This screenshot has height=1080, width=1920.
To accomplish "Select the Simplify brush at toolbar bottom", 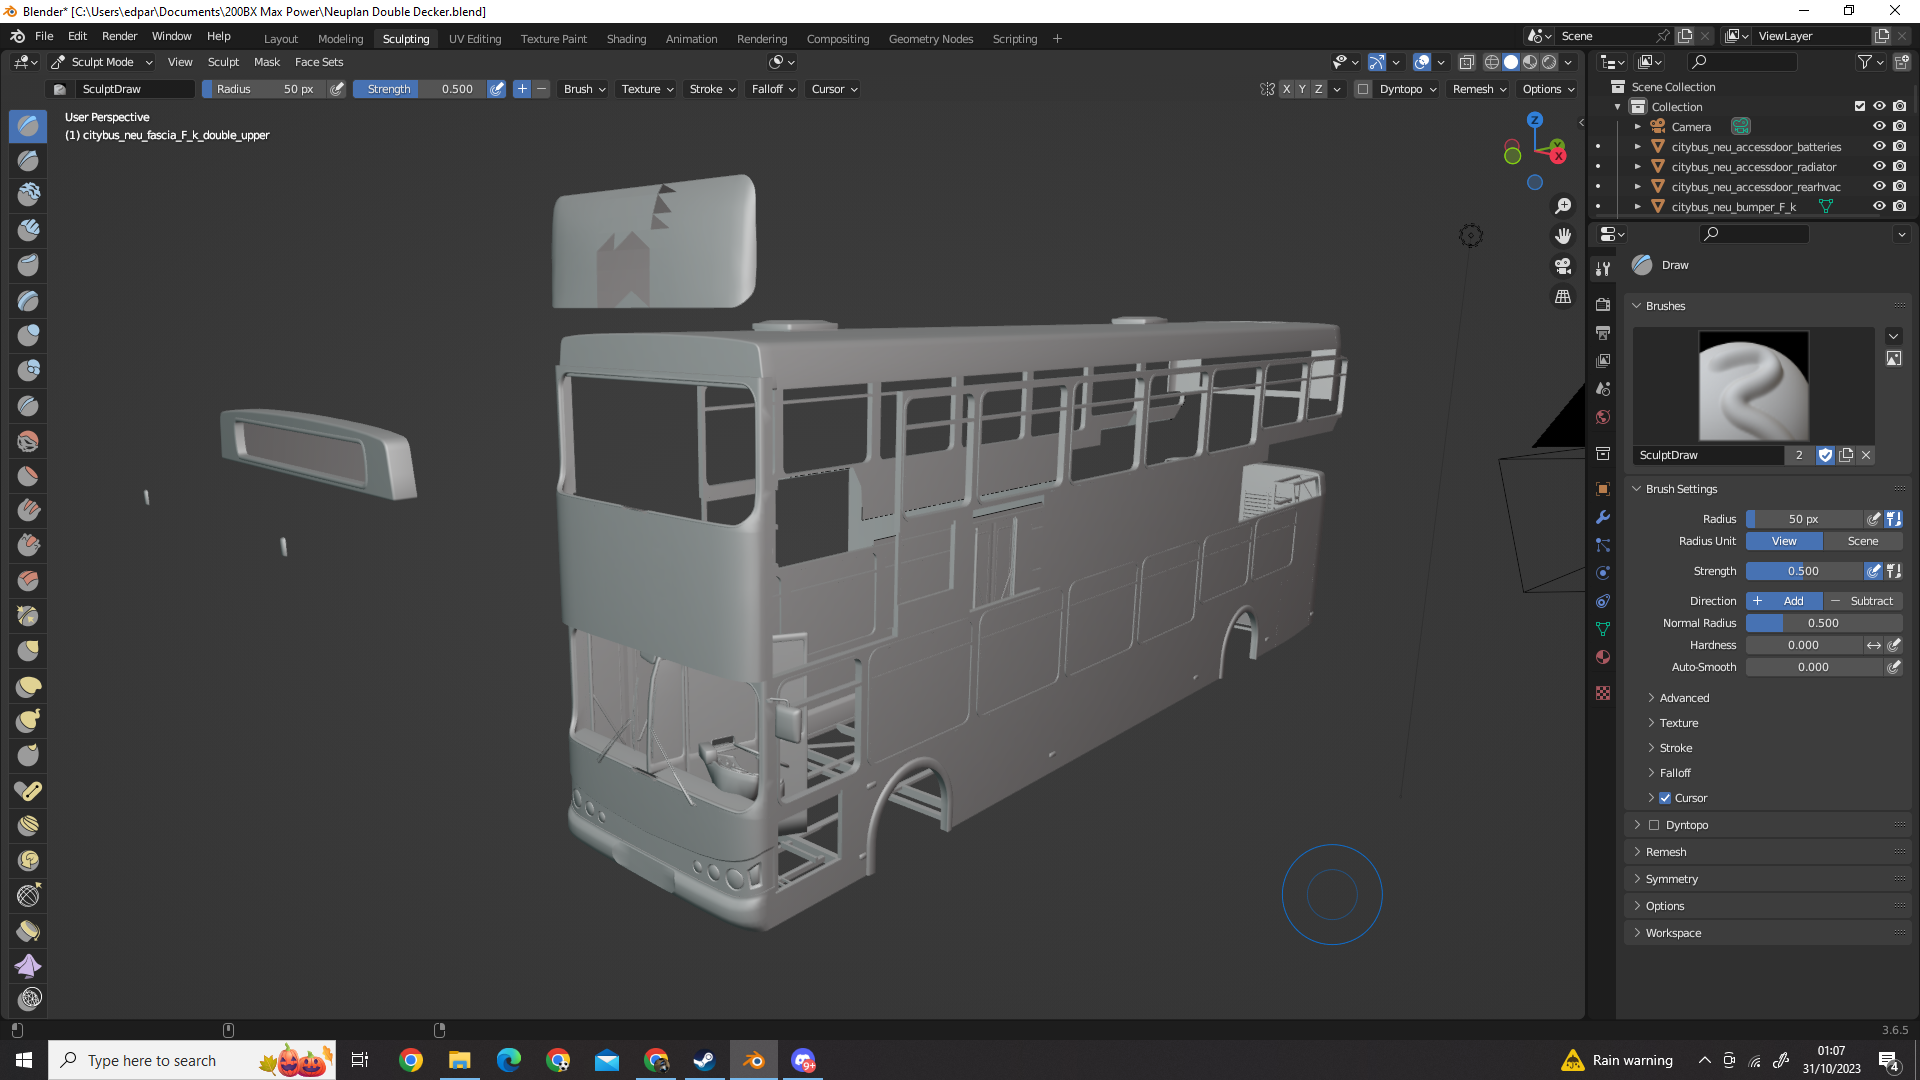I will [28, 998].
